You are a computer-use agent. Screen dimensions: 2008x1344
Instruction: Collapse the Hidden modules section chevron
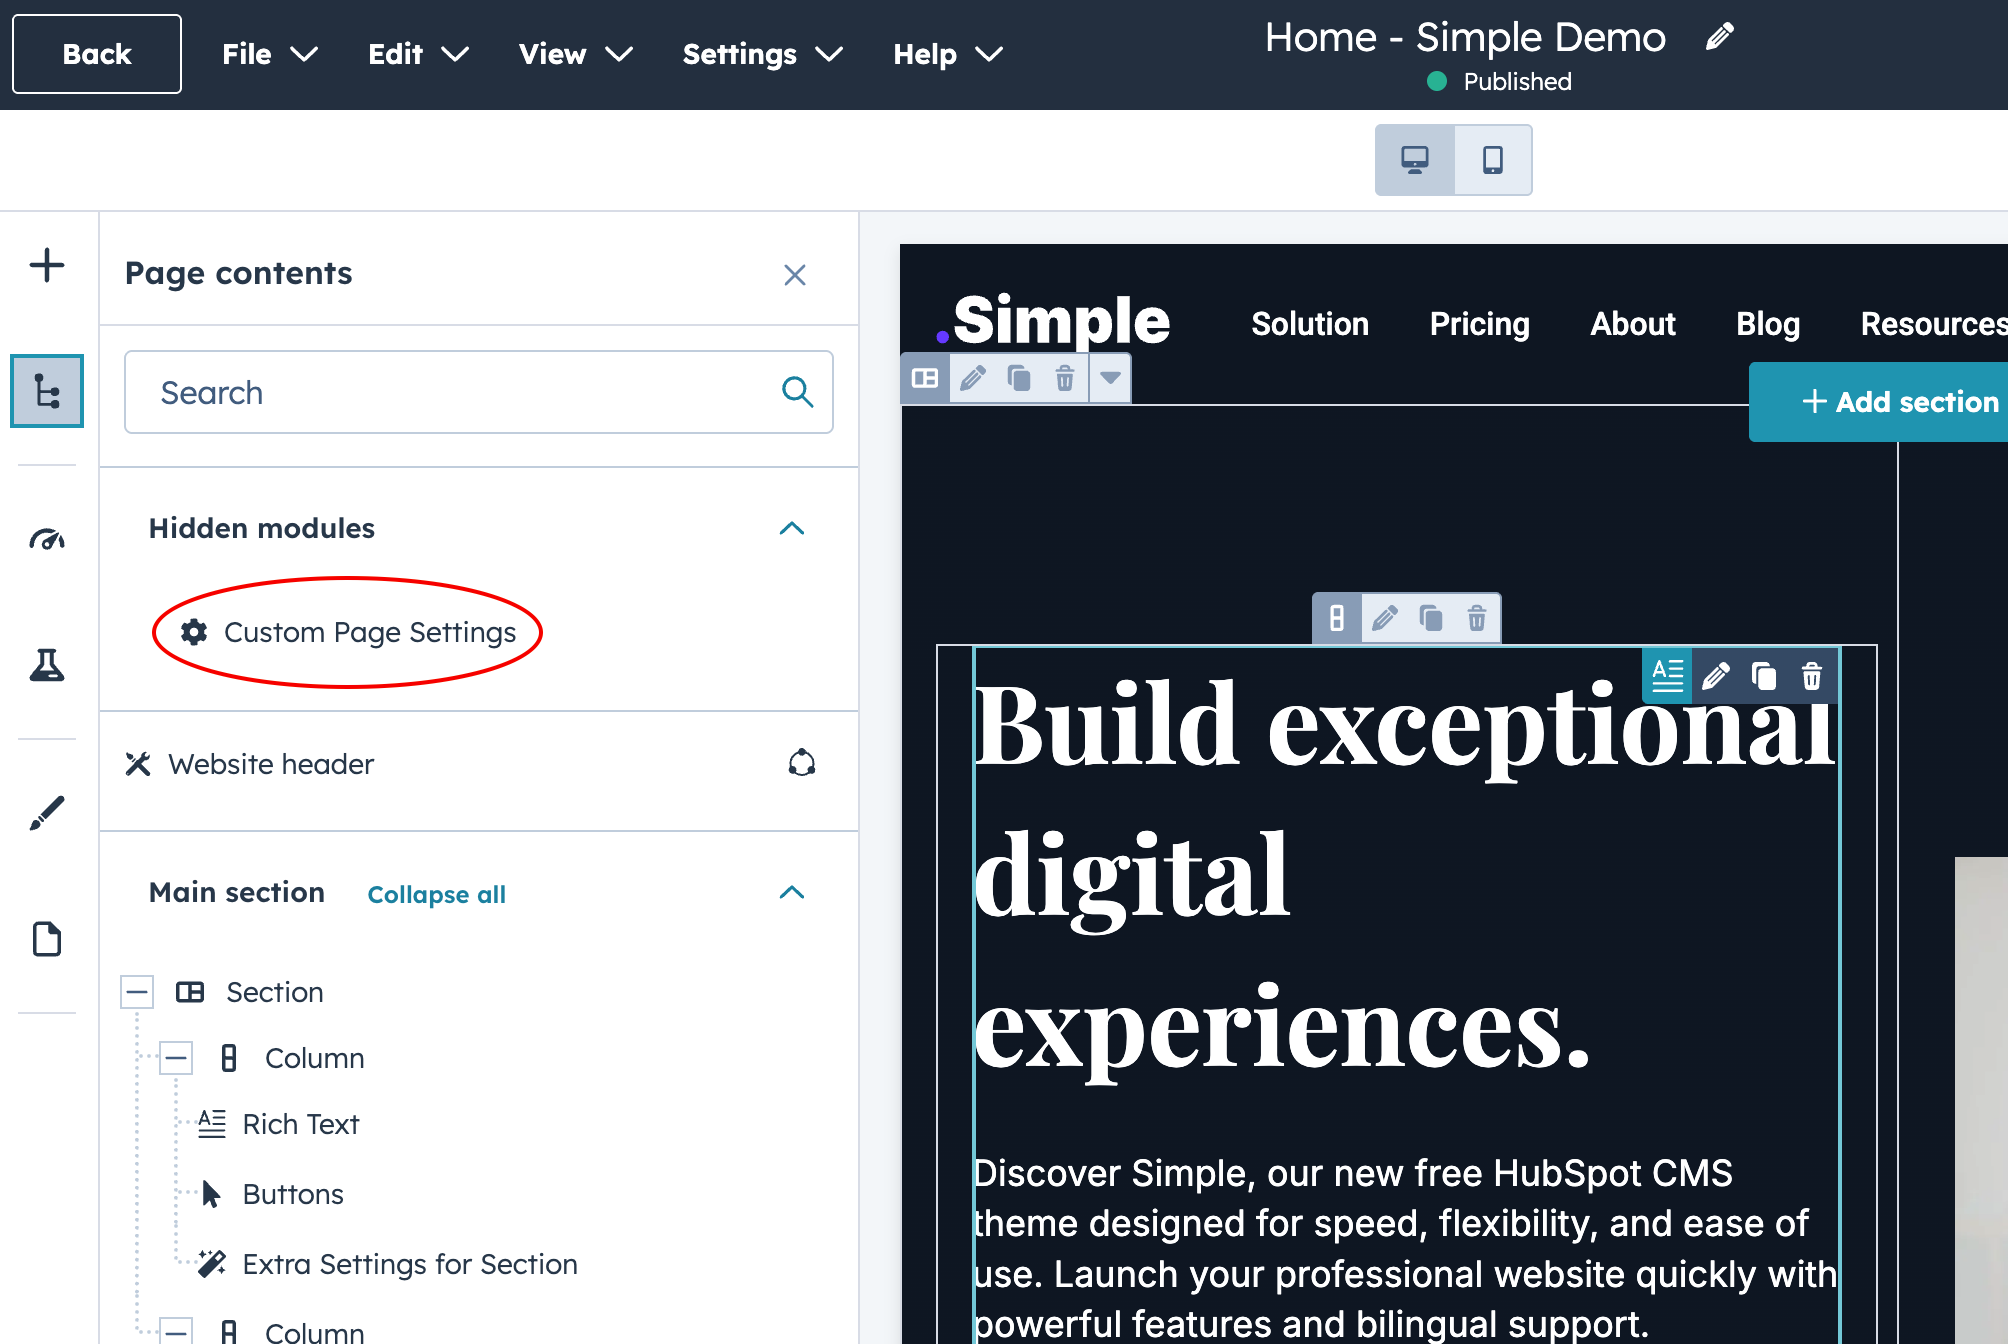pyautogui.click(x=792, y=528)
